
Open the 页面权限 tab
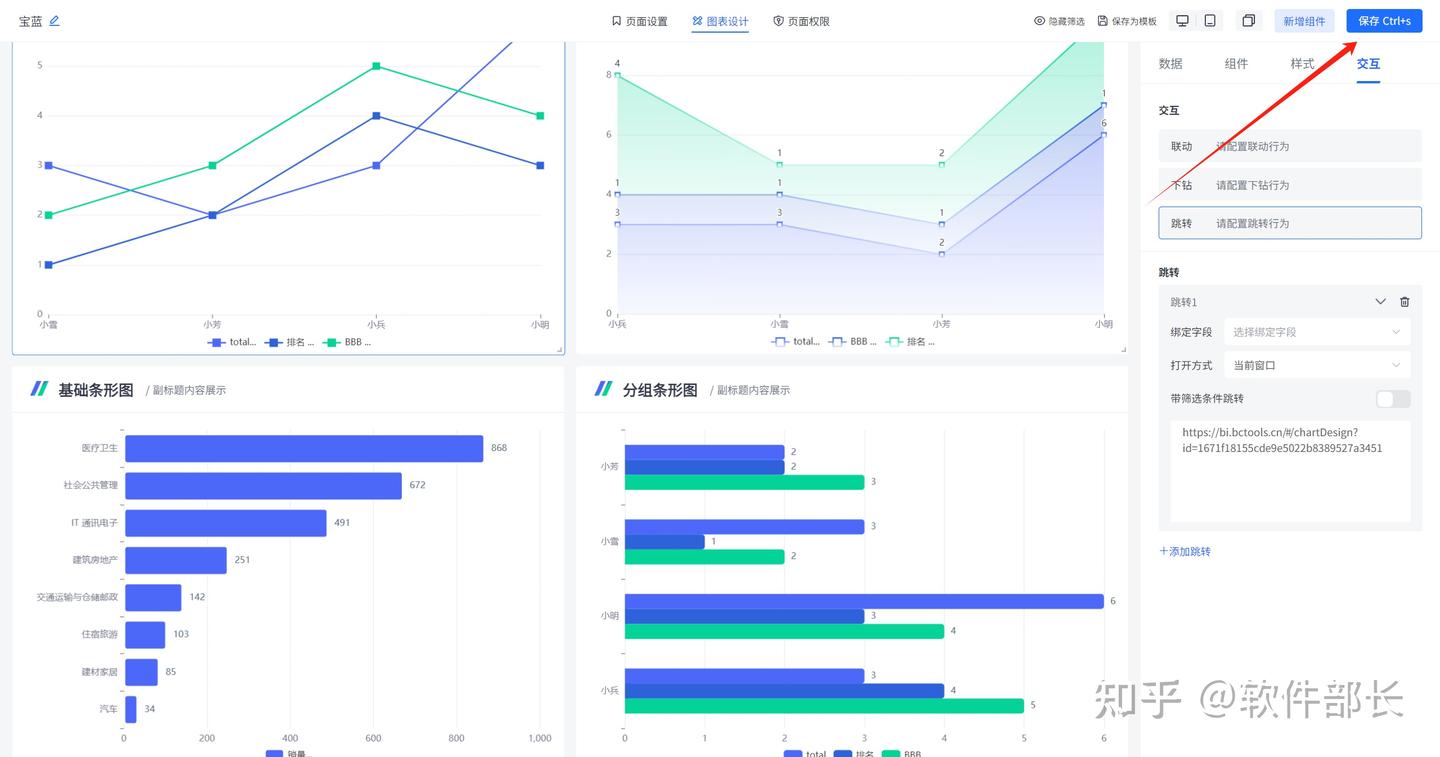pyautogui.click(x=801, y=21)
